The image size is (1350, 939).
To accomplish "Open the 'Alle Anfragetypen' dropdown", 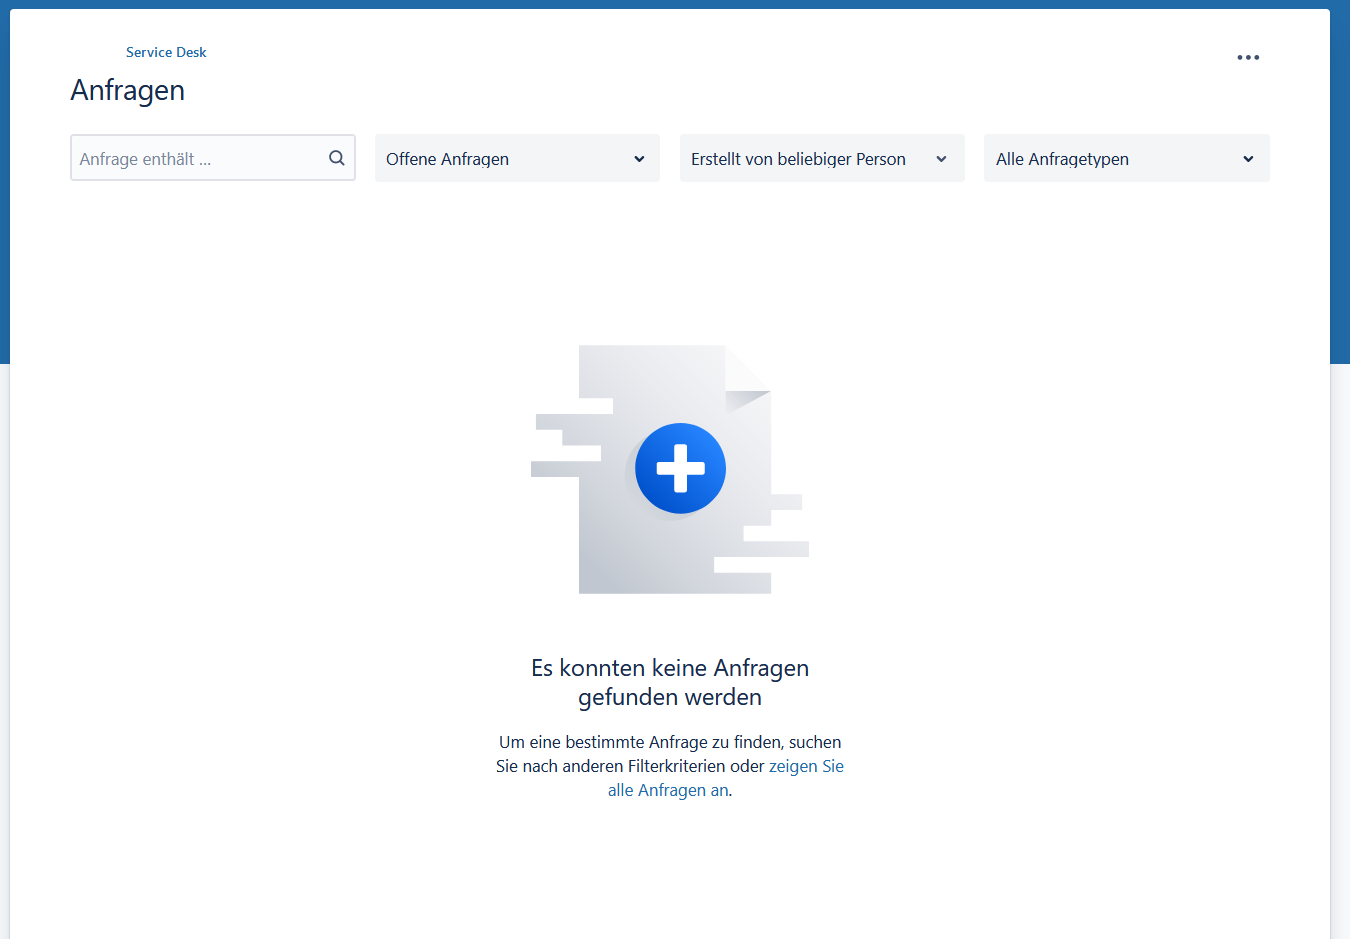I will [x=1127, y=158].
